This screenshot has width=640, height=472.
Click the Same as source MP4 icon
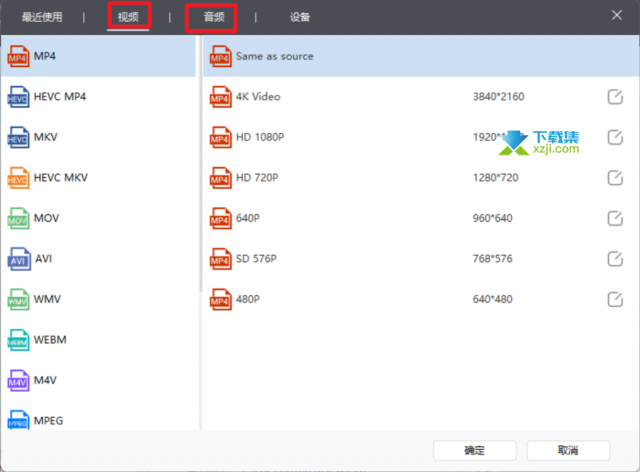220,56
